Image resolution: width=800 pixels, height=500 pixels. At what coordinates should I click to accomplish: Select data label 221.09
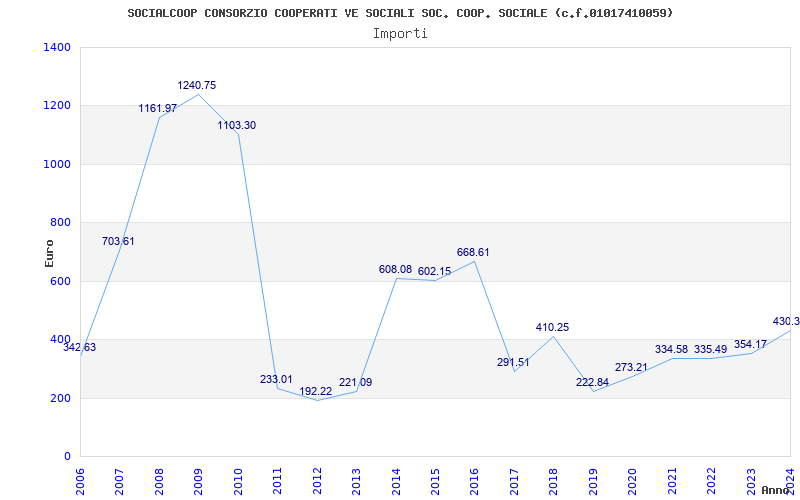click(355, 382)
